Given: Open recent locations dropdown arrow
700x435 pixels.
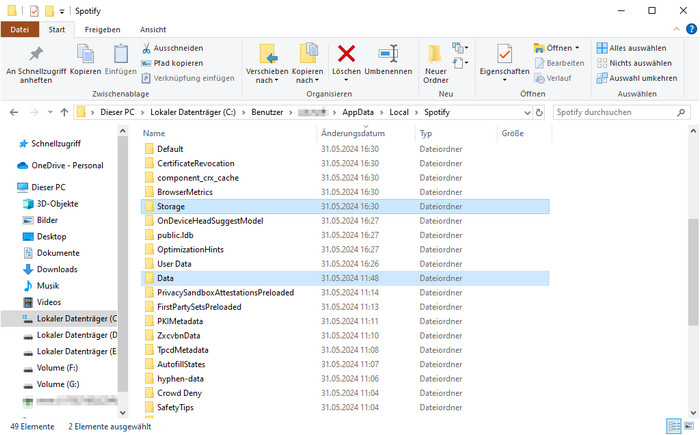Looking at the screenshot, I should 50,112.
